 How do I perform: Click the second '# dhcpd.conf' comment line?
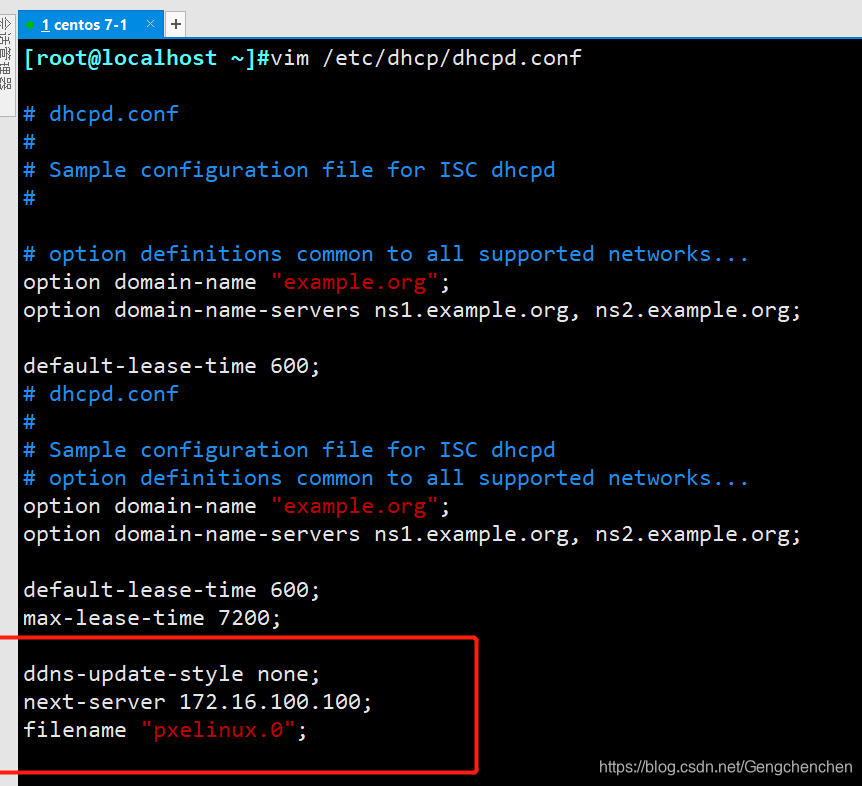pos(101,394)
